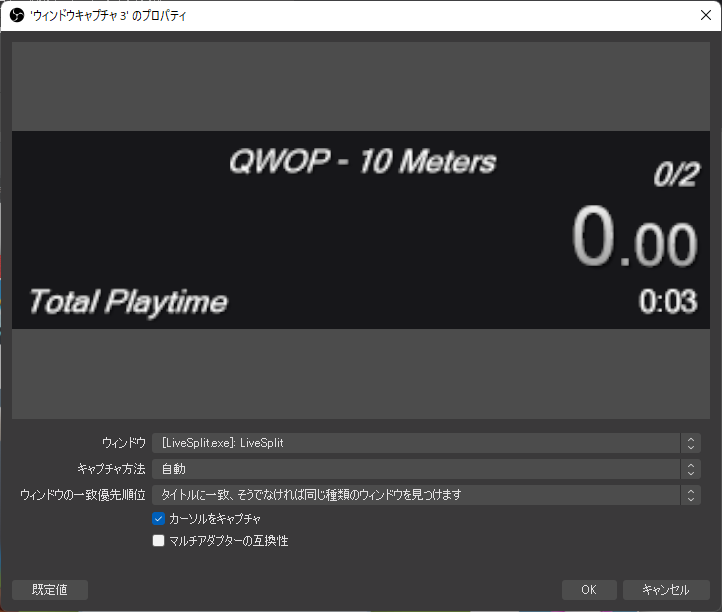This screenshot has width=722, height=612.
Task: Click the キャプチャ方法 field label
Action: [111, 469]
